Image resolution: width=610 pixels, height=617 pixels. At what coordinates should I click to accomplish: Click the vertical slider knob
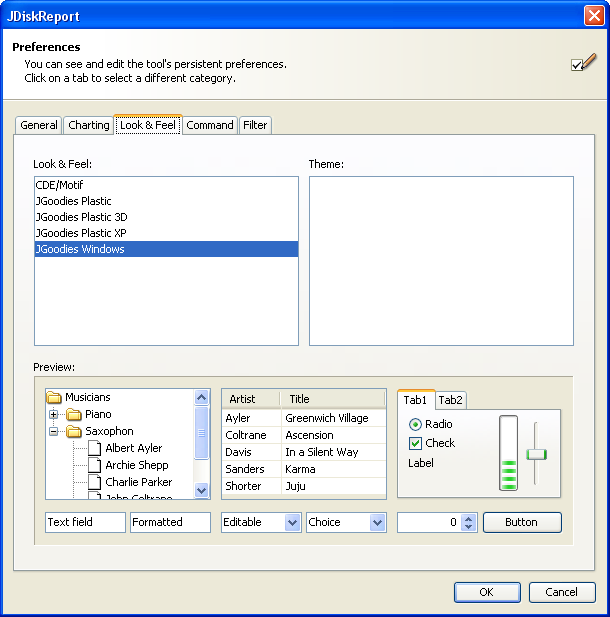[536, 454]
